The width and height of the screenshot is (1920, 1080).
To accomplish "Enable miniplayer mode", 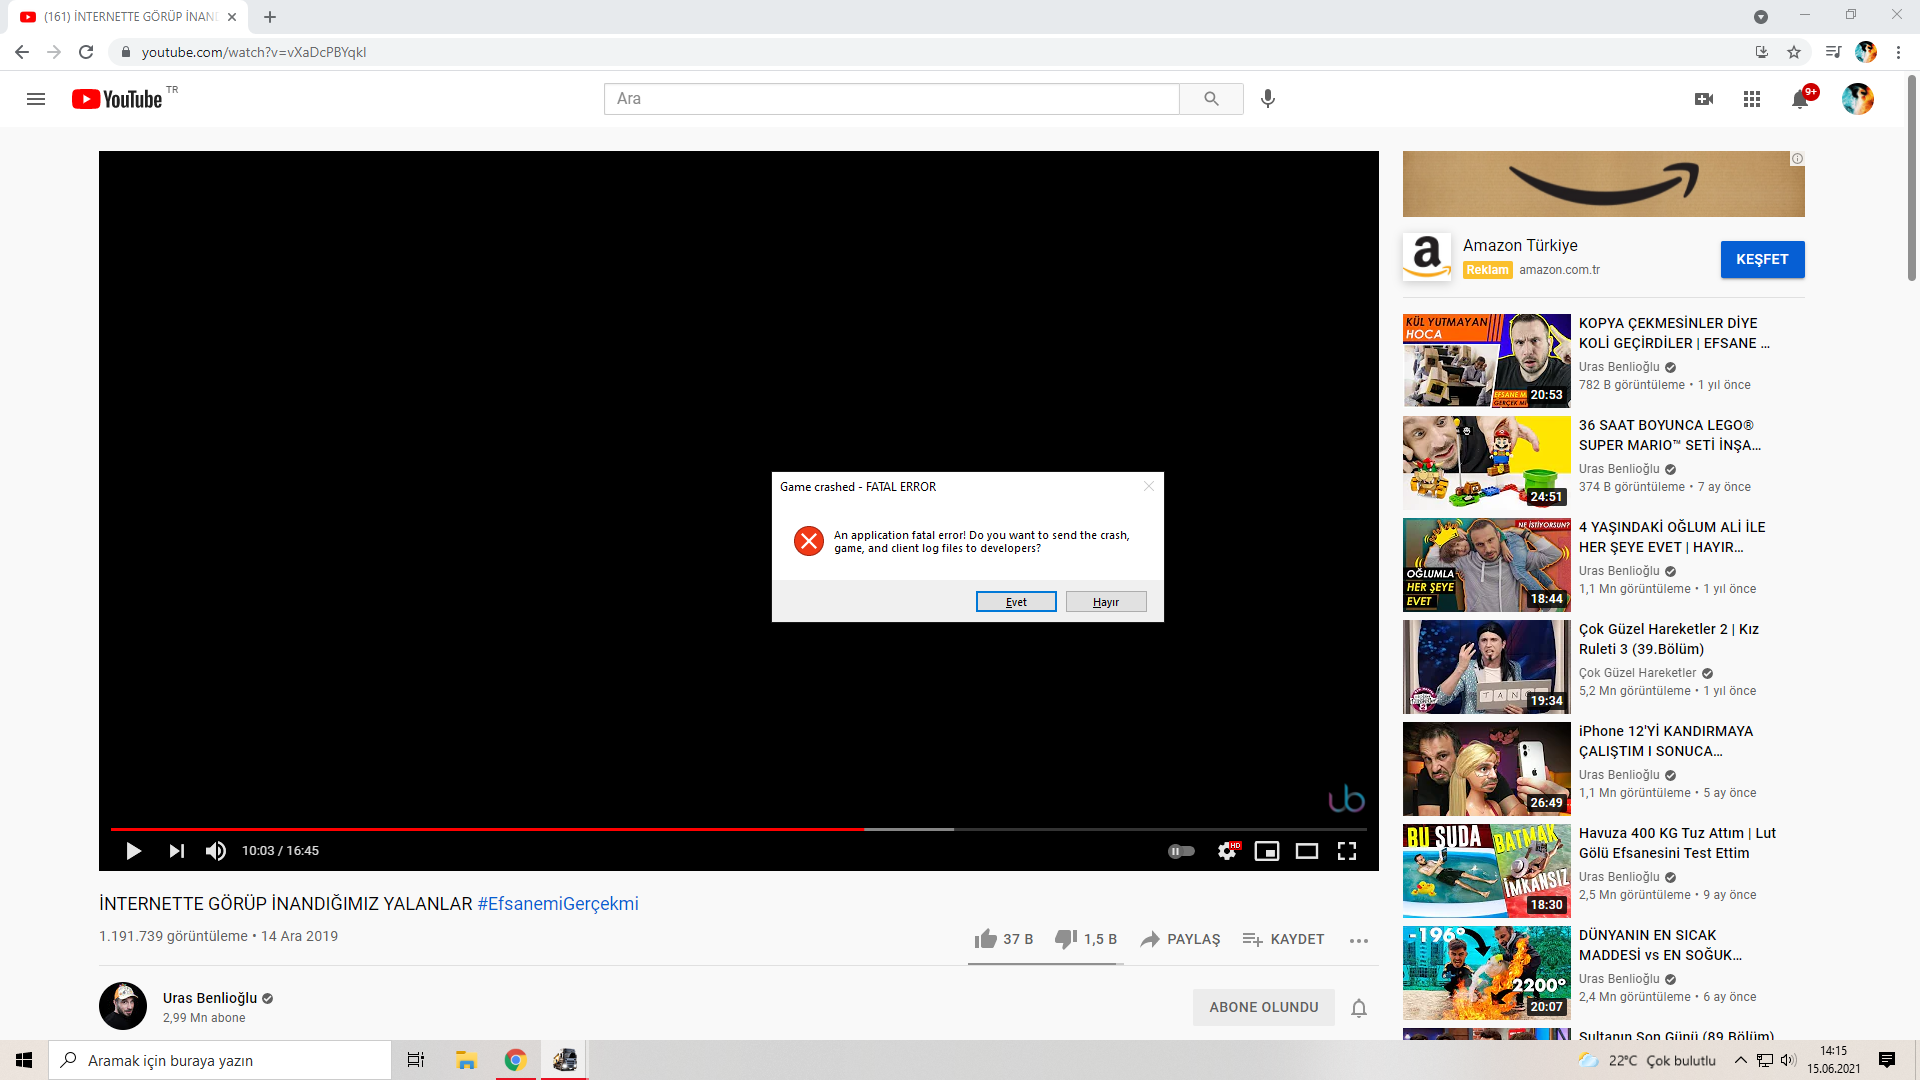I will pos(1267,851).
